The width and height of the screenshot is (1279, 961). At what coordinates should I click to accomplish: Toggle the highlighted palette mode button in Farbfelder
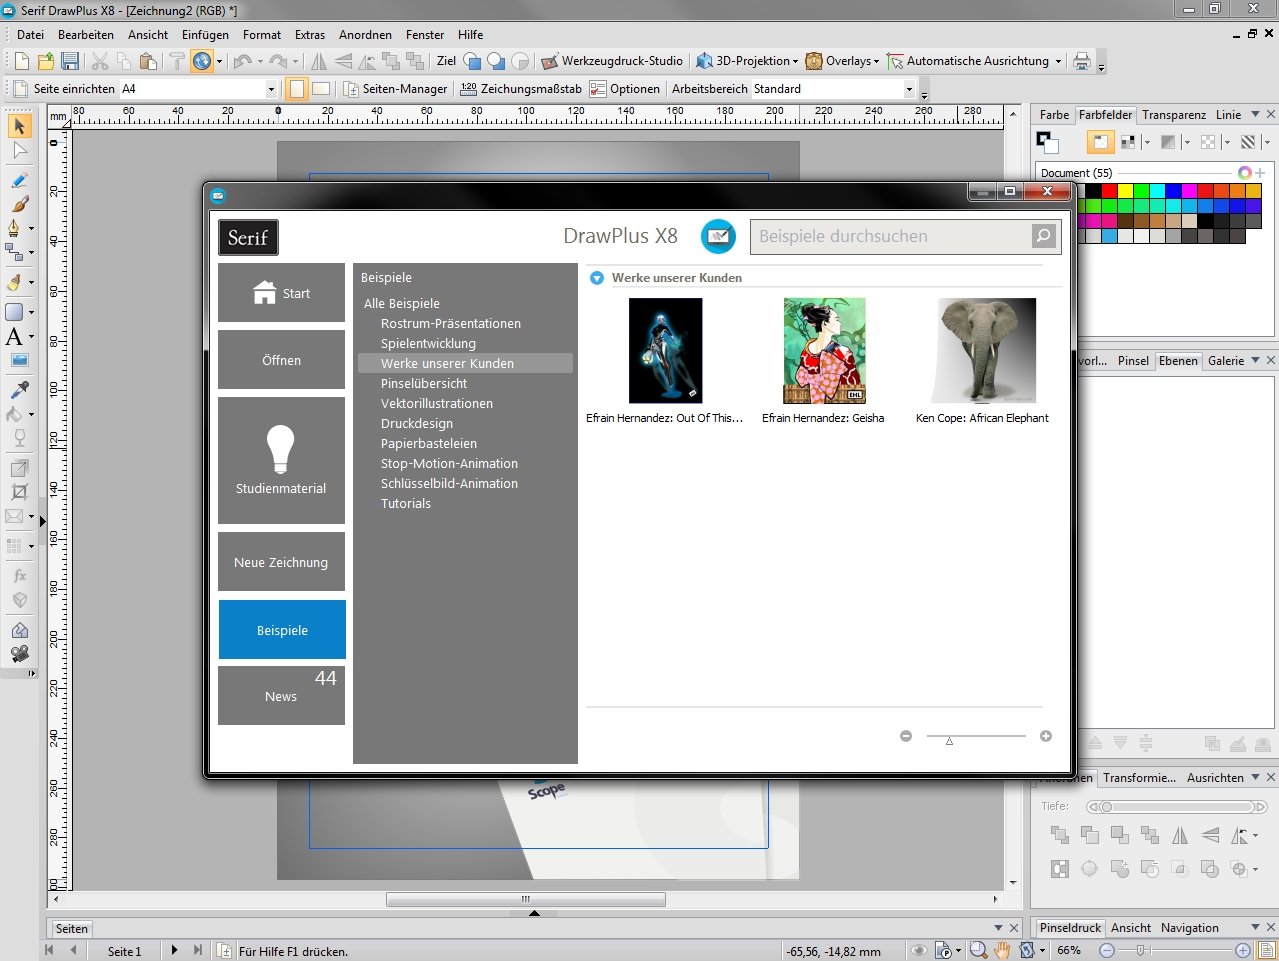pos(1100,142)
